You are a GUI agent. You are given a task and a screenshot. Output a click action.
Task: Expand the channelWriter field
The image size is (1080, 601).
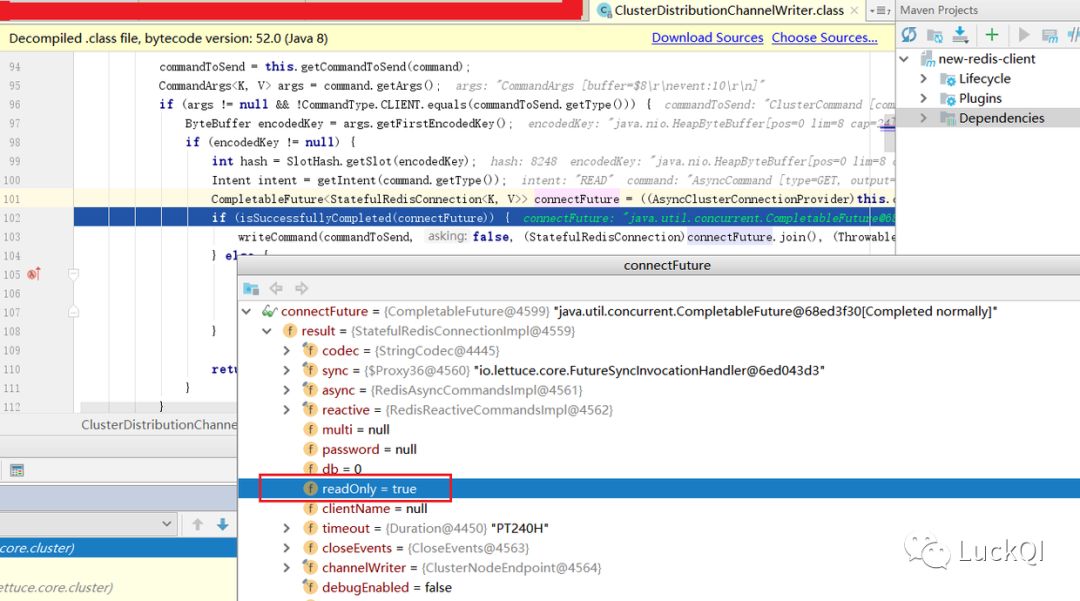pyautogui.click(x=287, y=568)
